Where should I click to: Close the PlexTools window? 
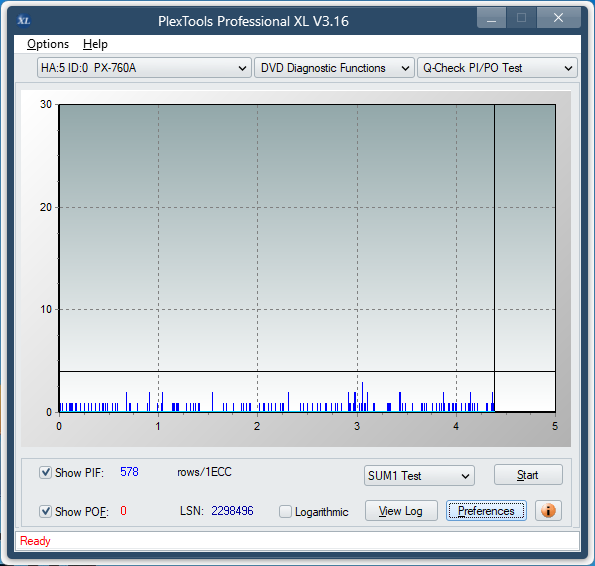(x=558, y=18)
